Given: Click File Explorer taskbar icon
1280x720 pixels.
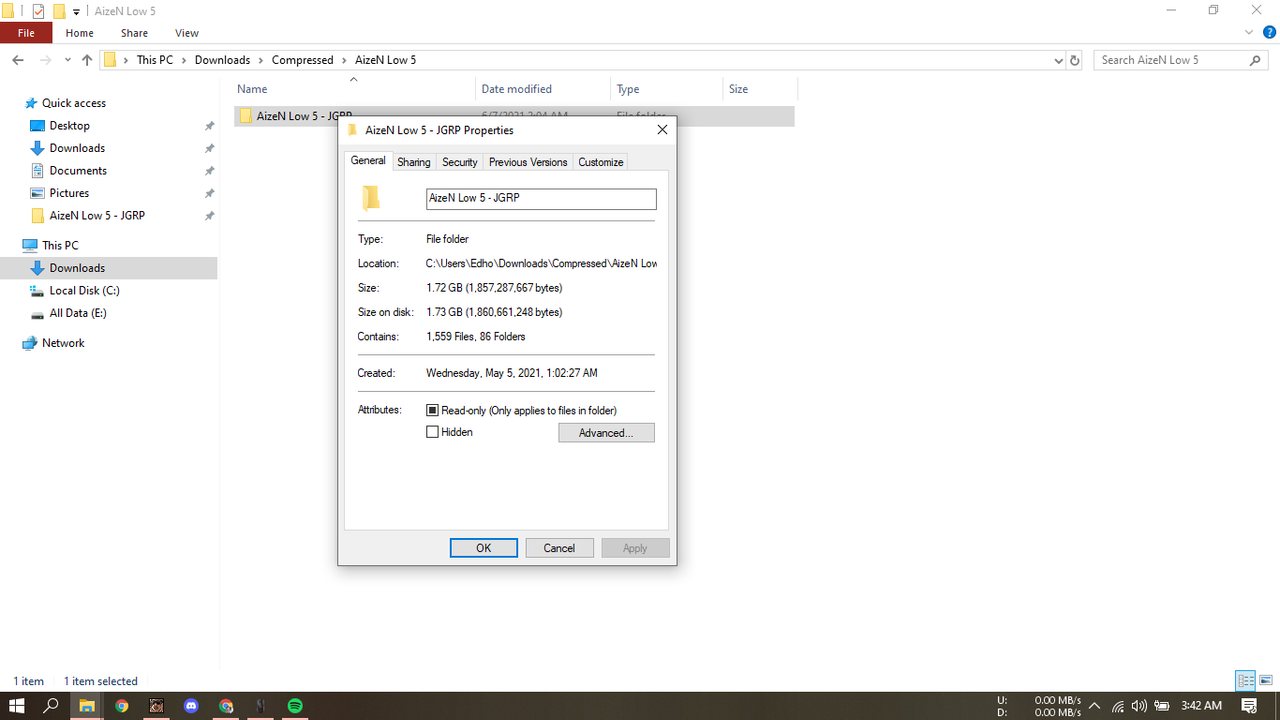Looking at the screenshot, I should coord(87,706).
